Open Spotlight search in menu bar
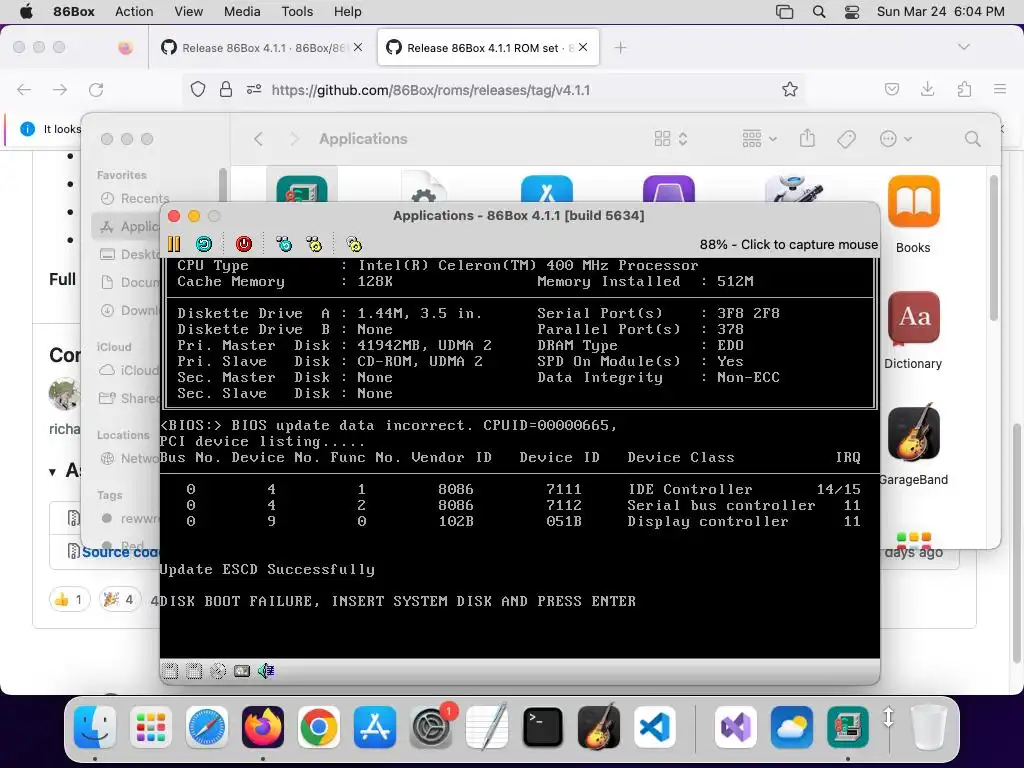The image size is (1024, 768). 819,11
